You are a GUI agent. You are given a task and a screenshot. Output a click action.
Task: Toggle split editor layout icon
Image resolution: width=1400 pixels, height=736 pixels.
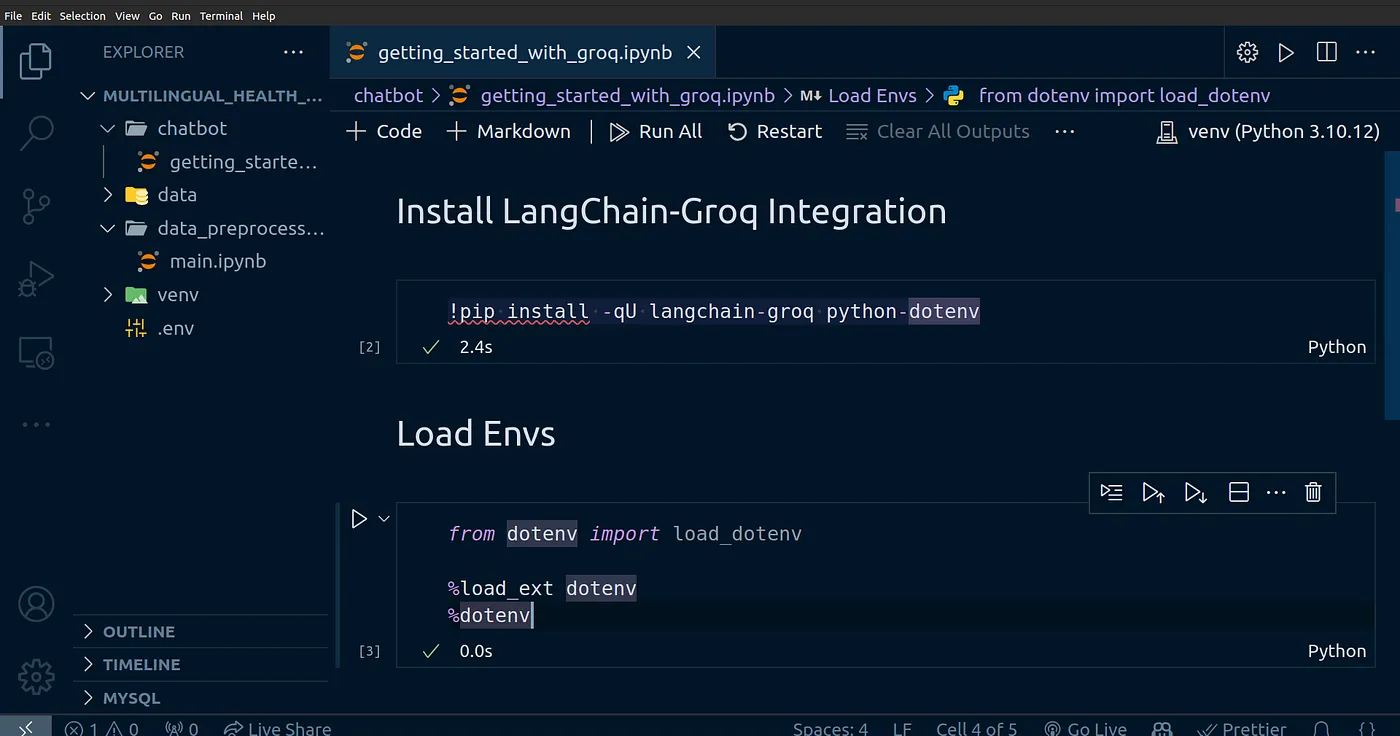click(x=1326, y=52)
